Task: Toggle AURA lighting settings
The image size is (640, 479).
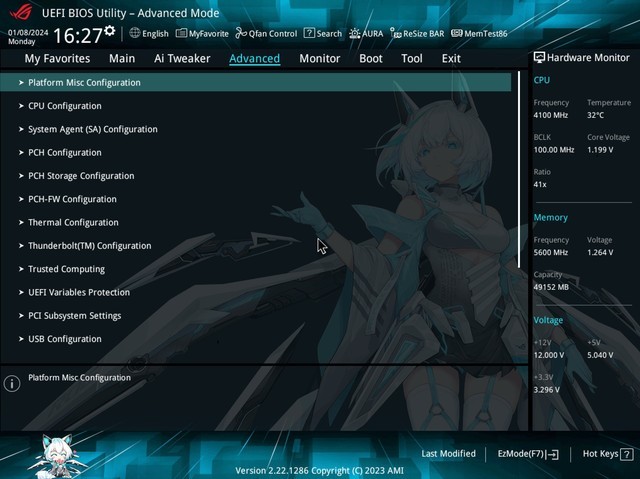Action: pos(366,33)
